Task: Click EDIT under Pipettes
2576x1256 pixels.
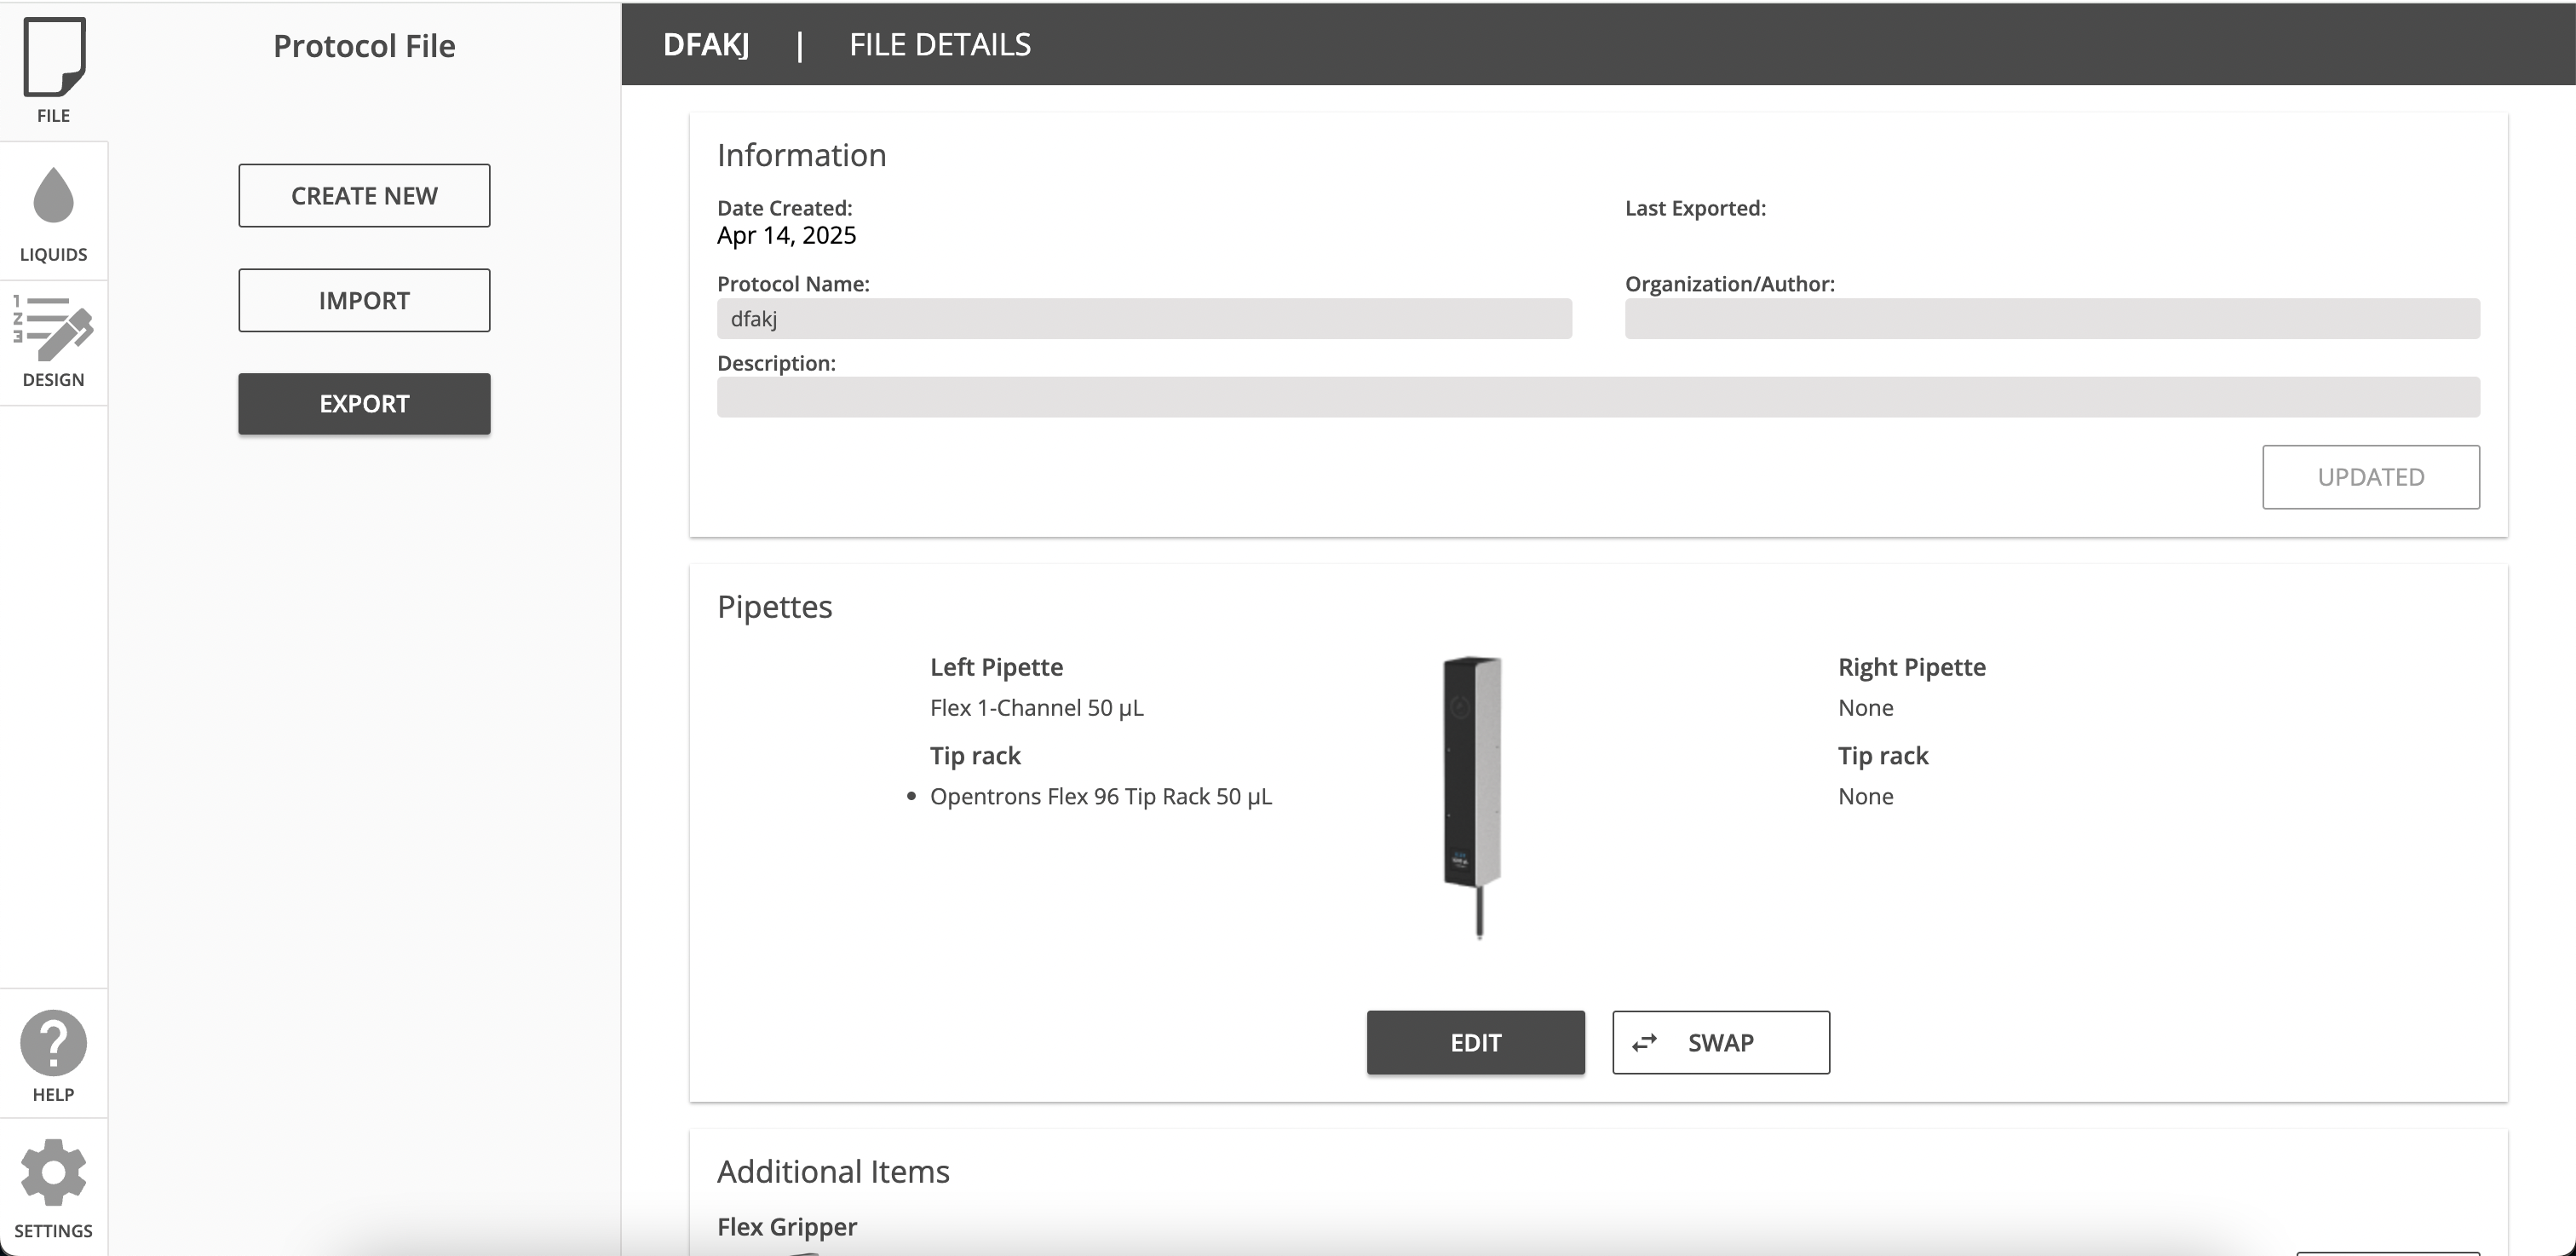Action: coord(1476,1043)
